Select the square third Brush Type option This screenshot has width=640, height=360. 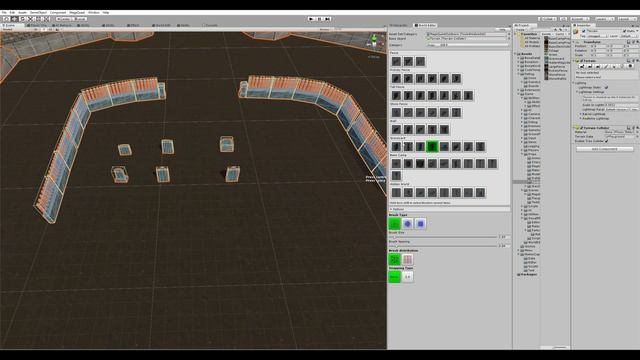[x=420, y=224]
